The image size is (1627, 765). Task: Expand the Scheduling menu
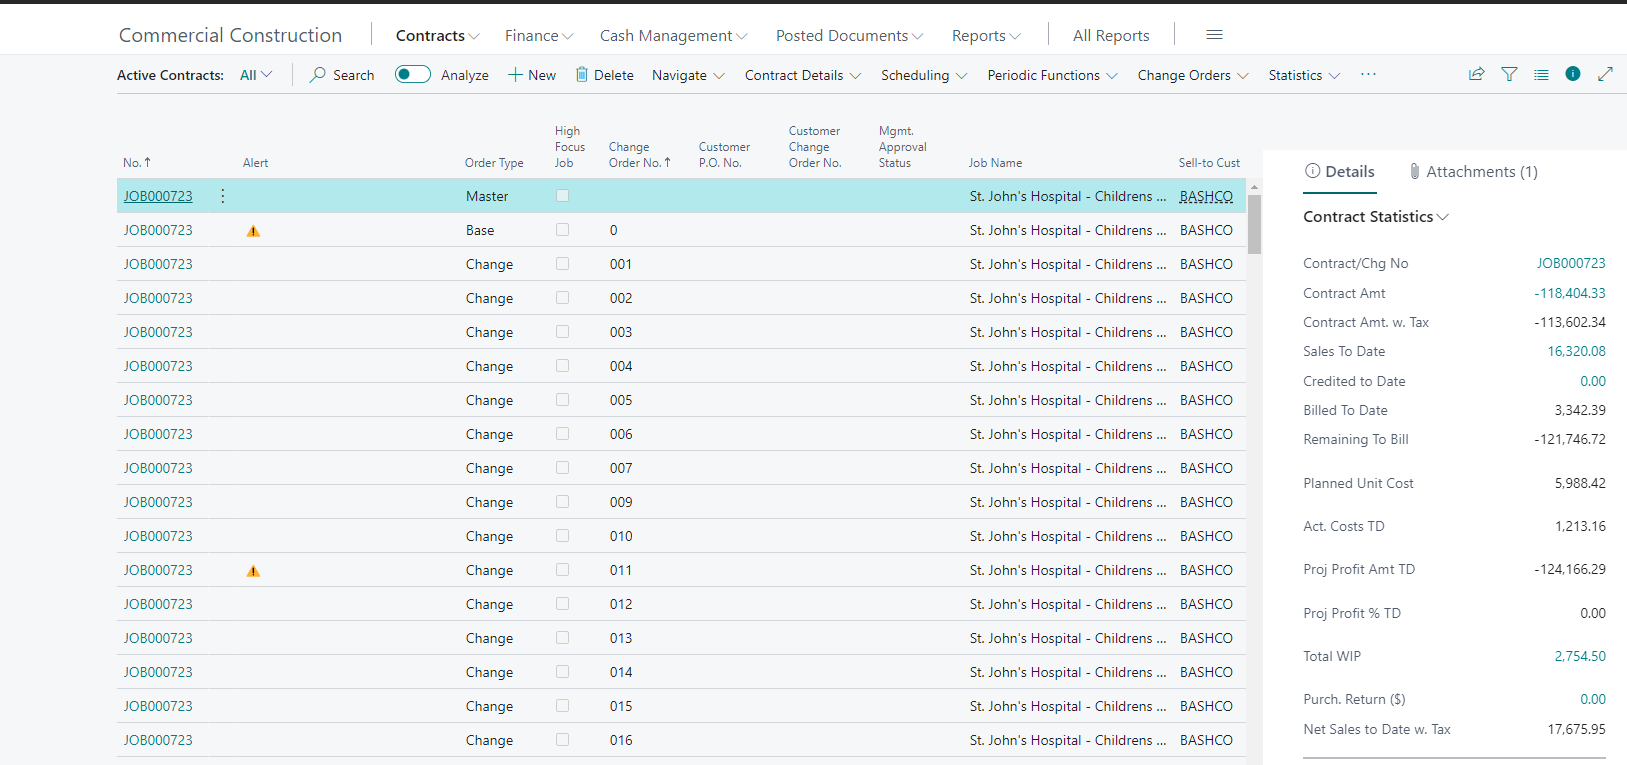[x=923, y=75]
